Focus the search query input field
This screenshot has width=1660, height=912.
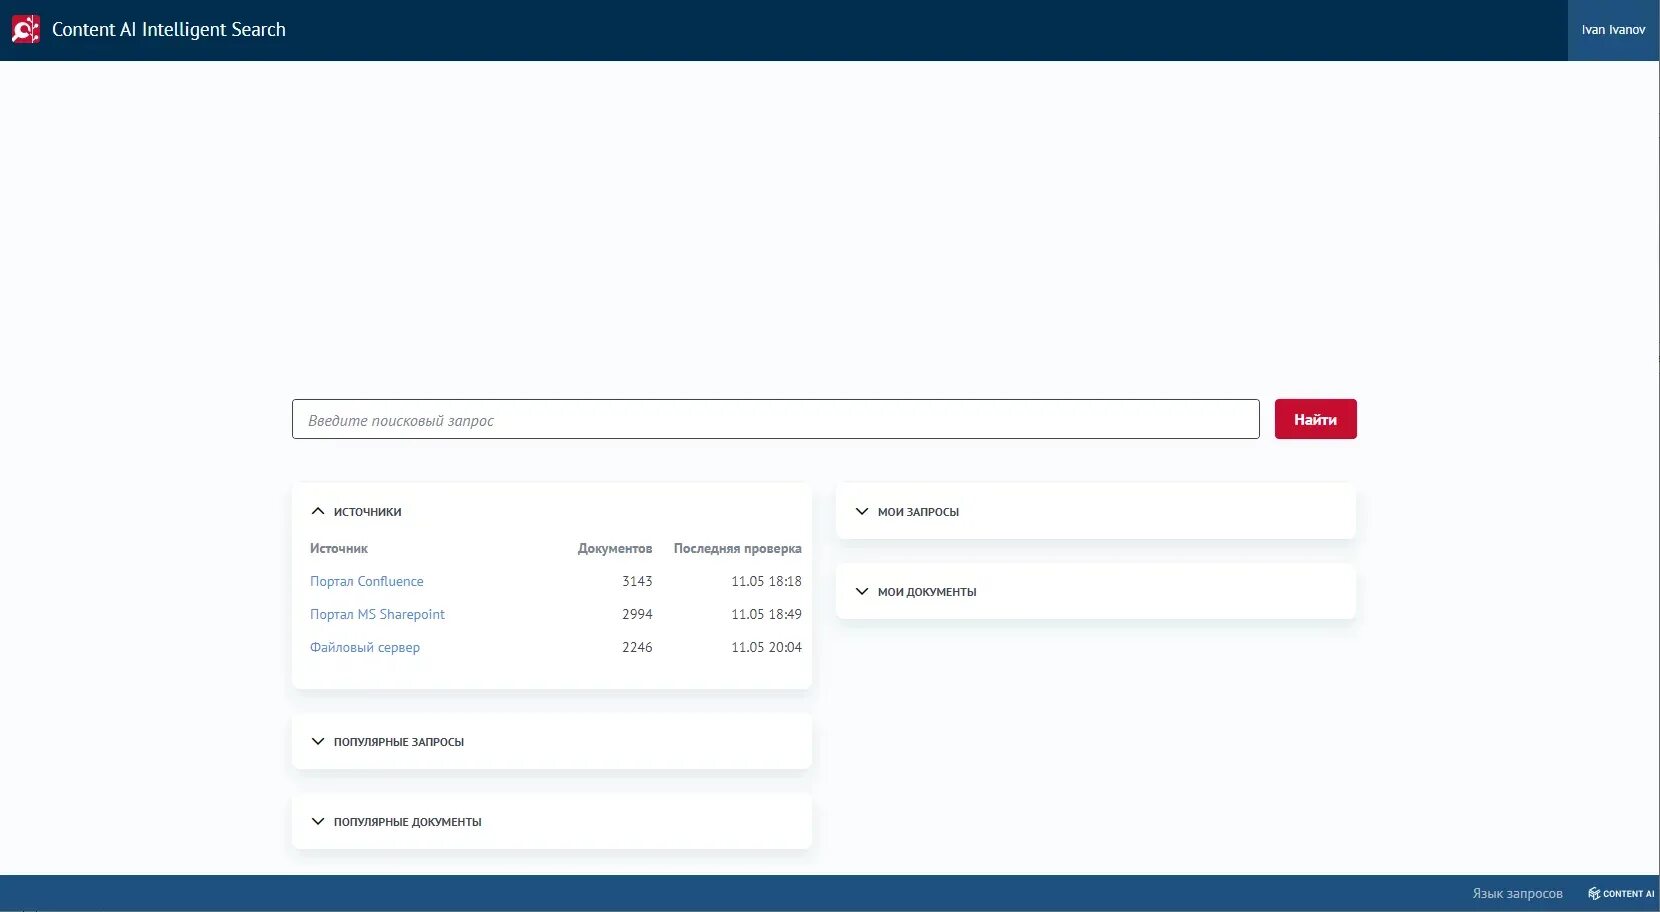[775, 419]
